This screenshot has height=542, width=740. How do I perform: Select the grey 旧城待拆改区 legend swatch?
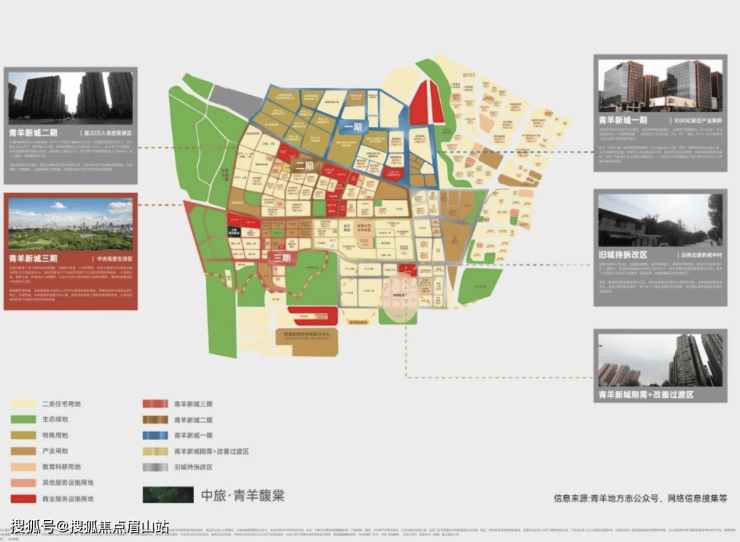157,466
